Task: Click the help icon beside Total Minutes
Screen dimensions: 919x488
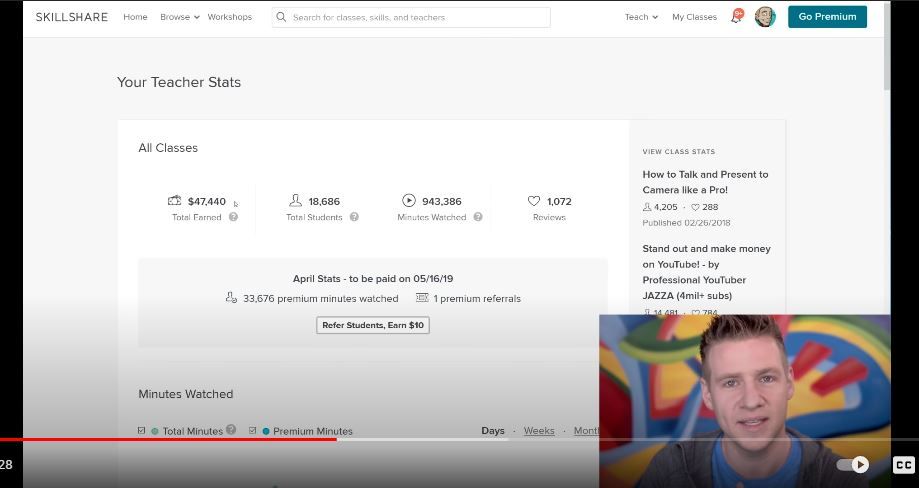Action: click(231, 429)
